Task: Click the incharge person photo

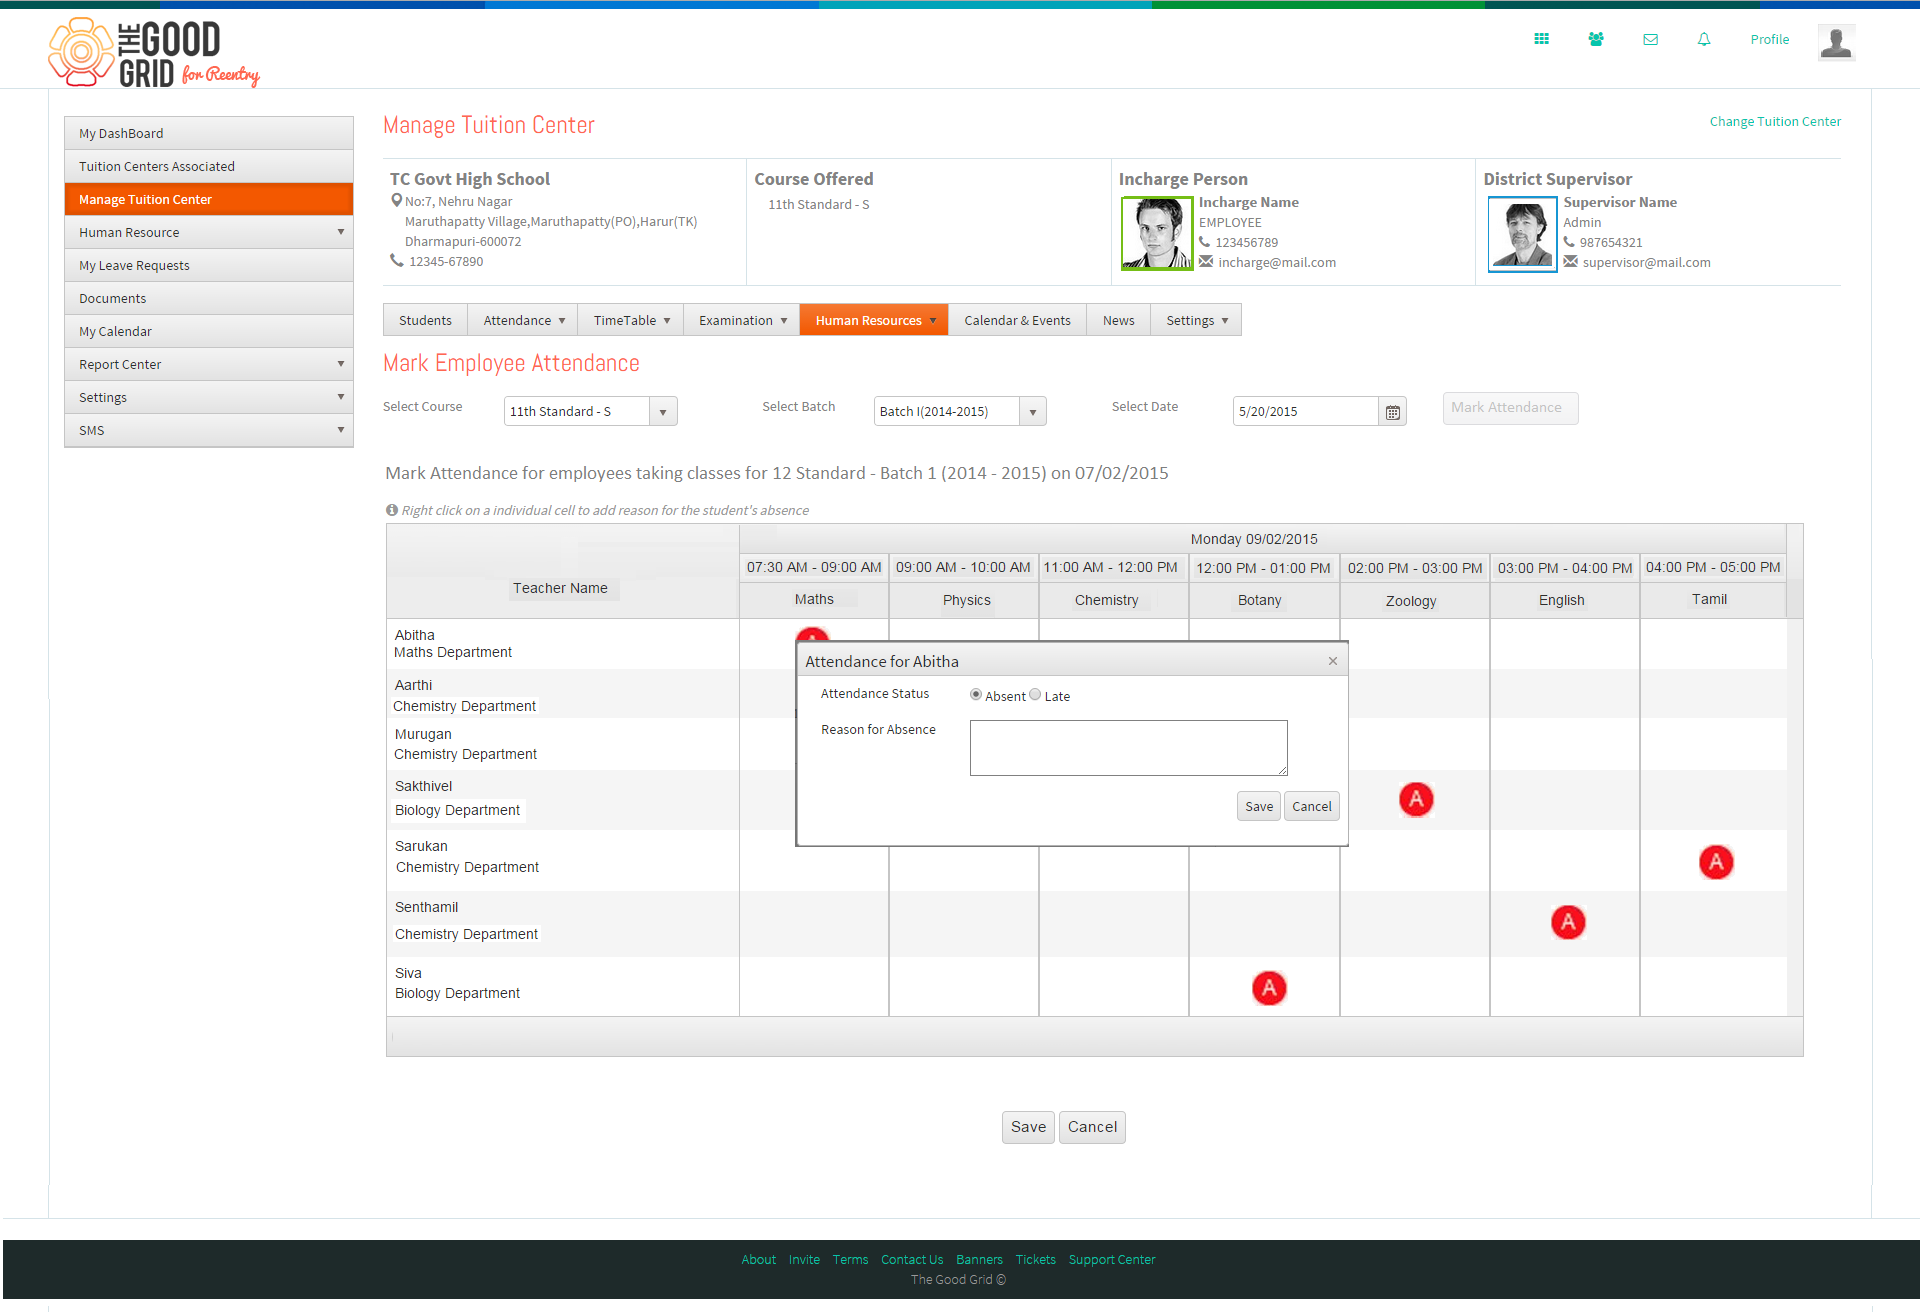Action: point(1157,233)
